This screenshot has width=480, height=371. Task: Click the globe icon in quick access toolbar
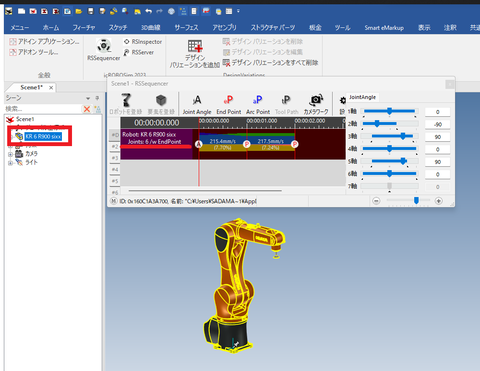click(171, 11)
